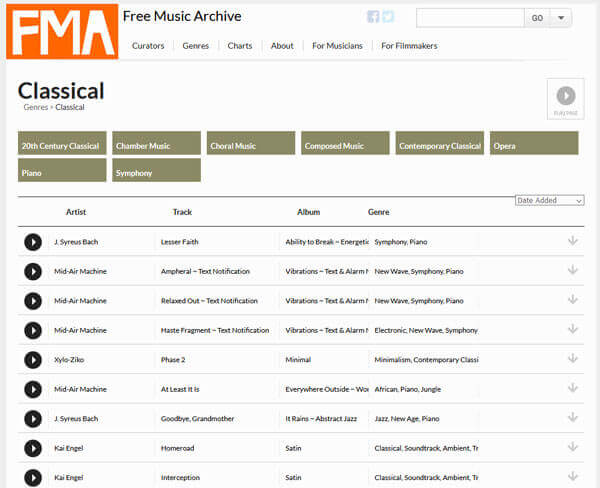Select the 20th Century Classical subgenre
This screenshot has width=600, height=488.
tap(62, 143)
